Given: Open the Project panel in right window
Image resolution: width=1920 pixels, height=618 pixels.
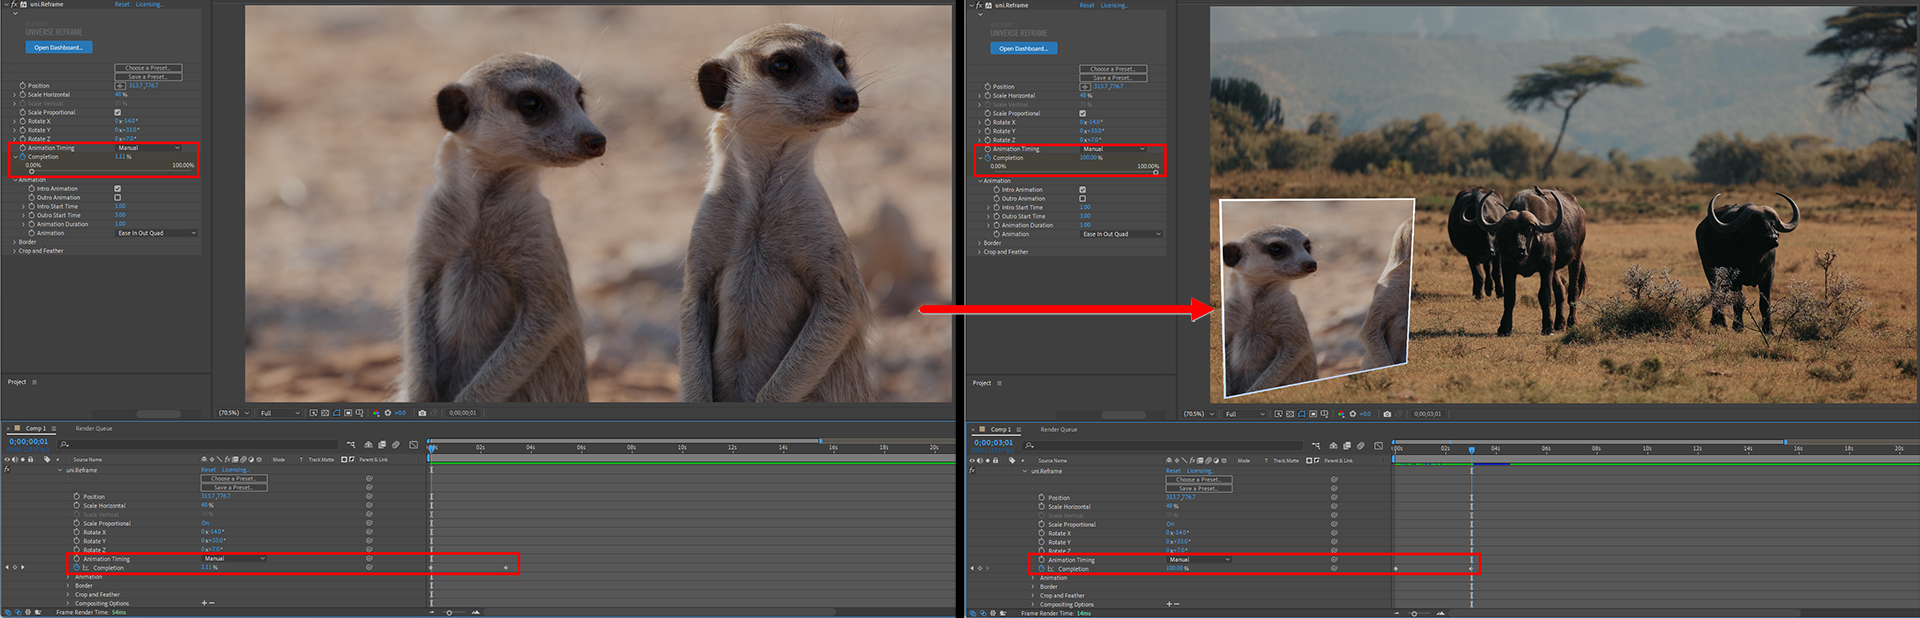Looking at the screenshot, I should [x=982, y=383].
